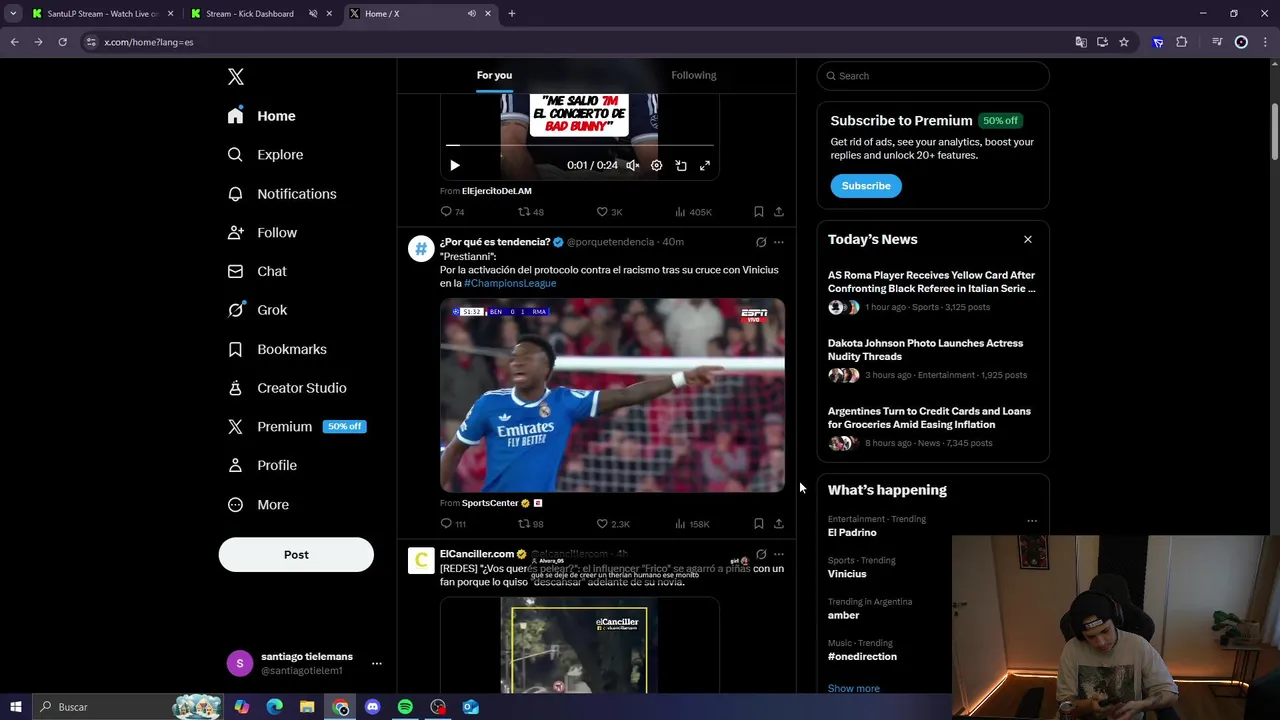Expand the video to fullscreen
Screen dimensions: 1280x720
[x=705, y=166]
